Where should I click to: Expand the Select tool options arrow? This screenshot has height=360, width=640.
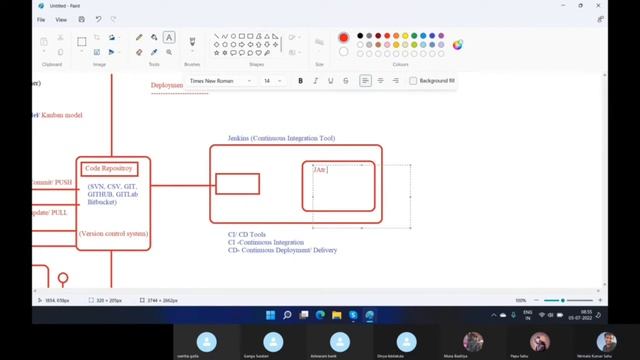[82, 52]
